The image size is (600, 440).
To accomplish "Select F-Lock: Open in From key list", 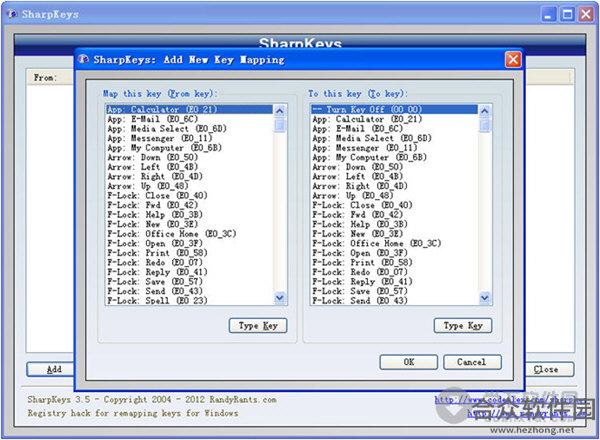I will pos(189,243).
